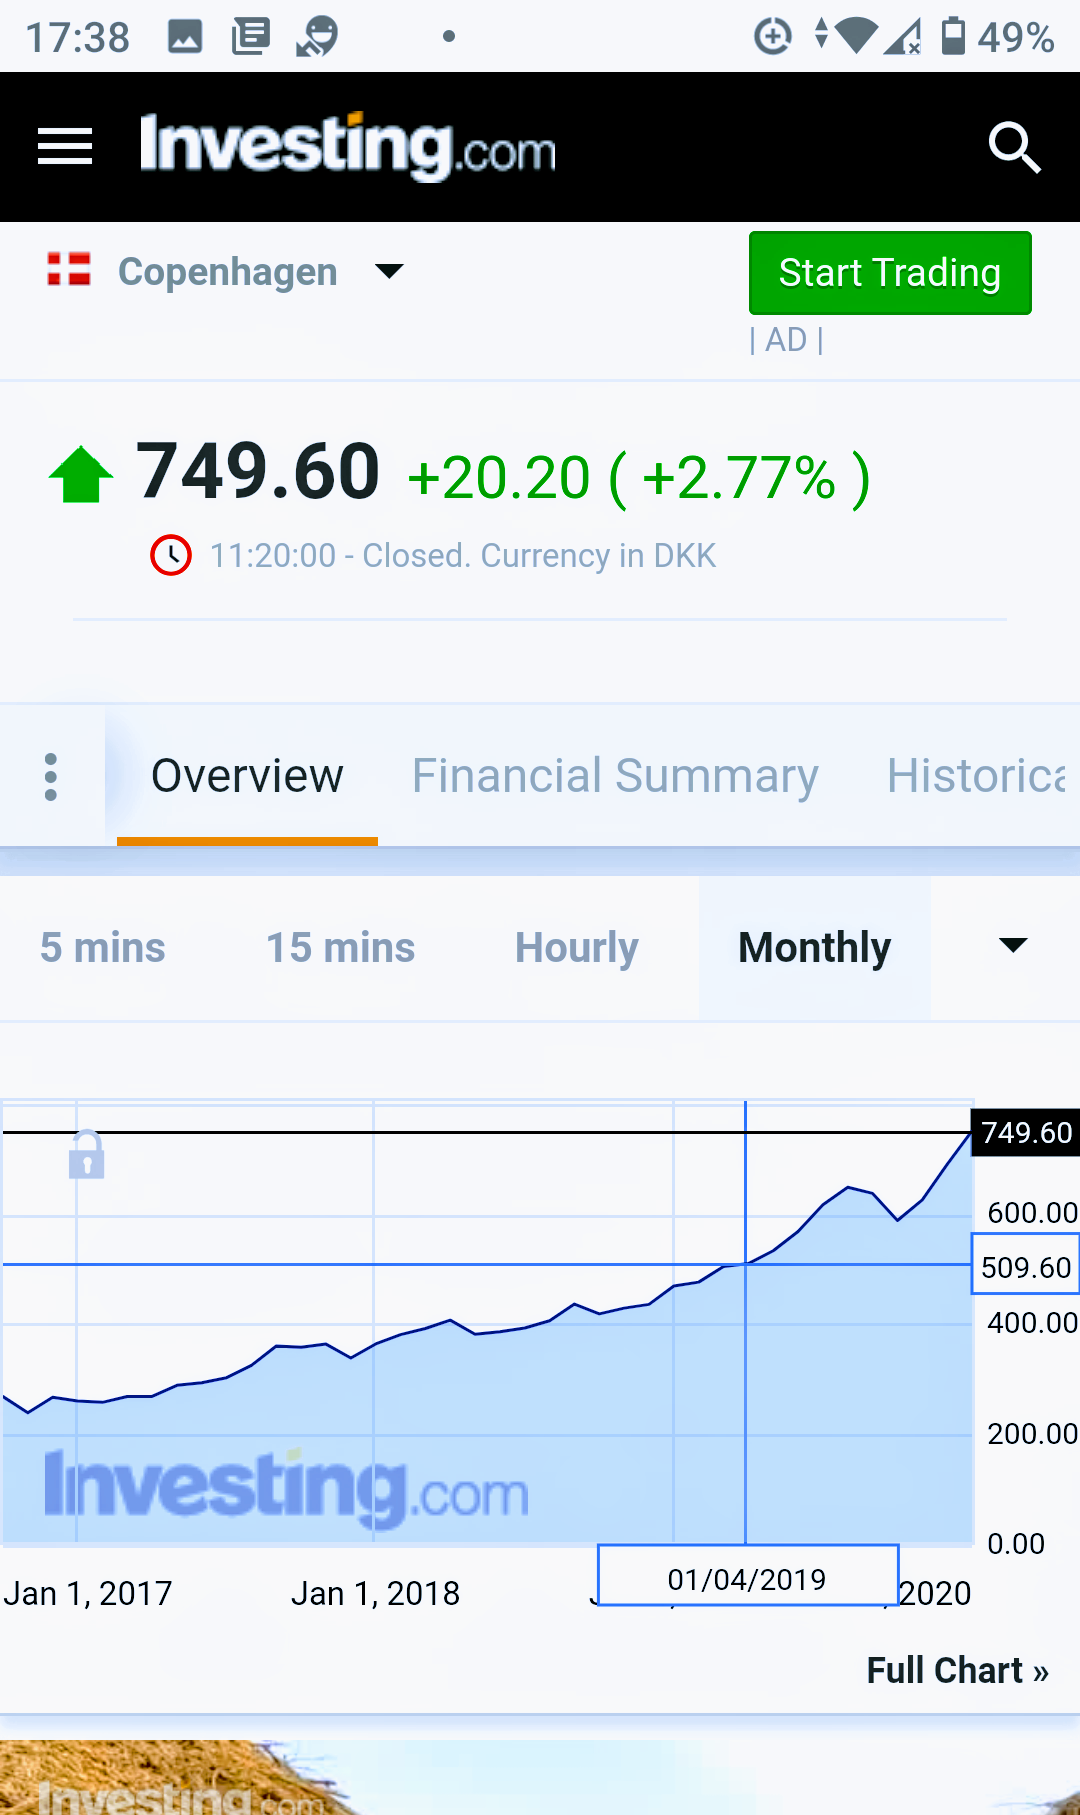1080x1815 pixels.
Task: Select the Monthly chart interval
Action: pyautogui.click(x=814, y=948)
